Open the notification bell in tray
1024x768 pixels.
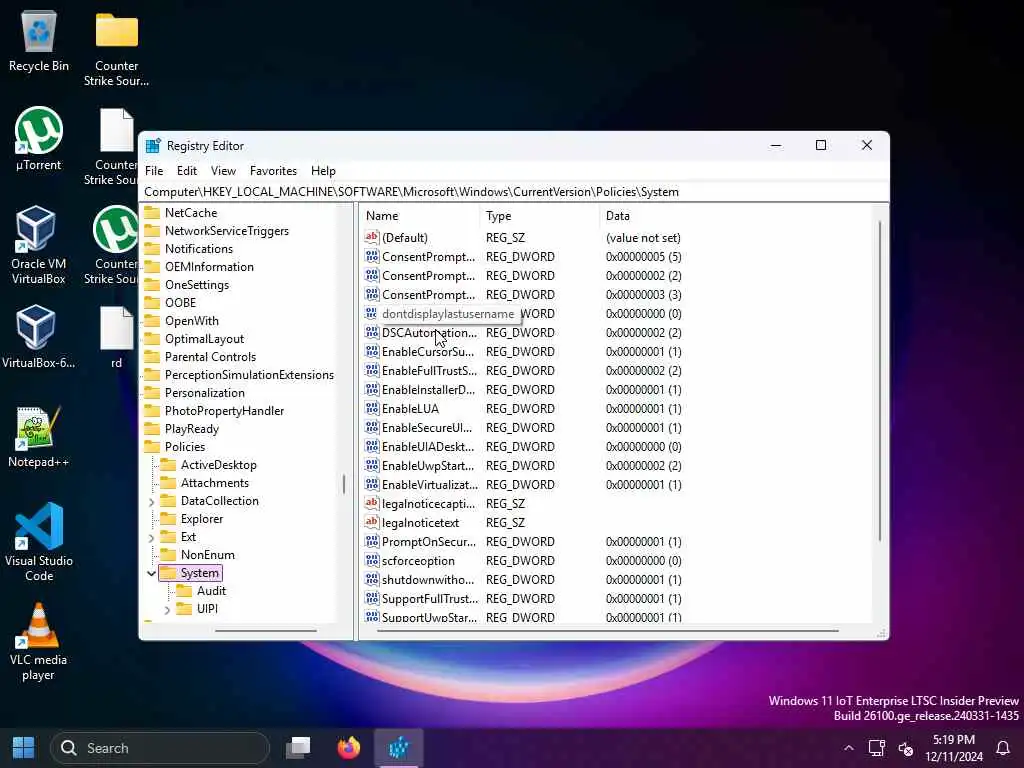point(1003,748)
